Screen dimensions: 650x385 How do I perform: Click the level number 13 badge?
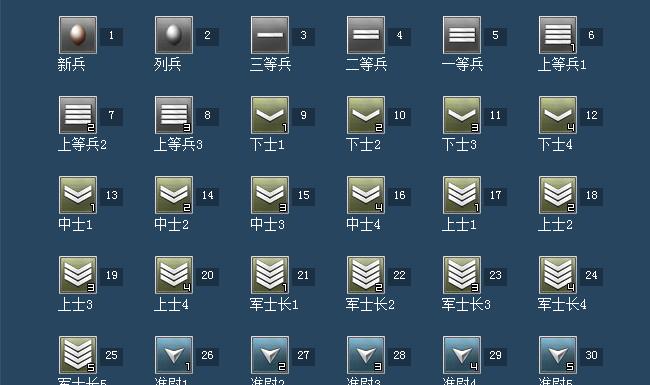click(111, 196)
